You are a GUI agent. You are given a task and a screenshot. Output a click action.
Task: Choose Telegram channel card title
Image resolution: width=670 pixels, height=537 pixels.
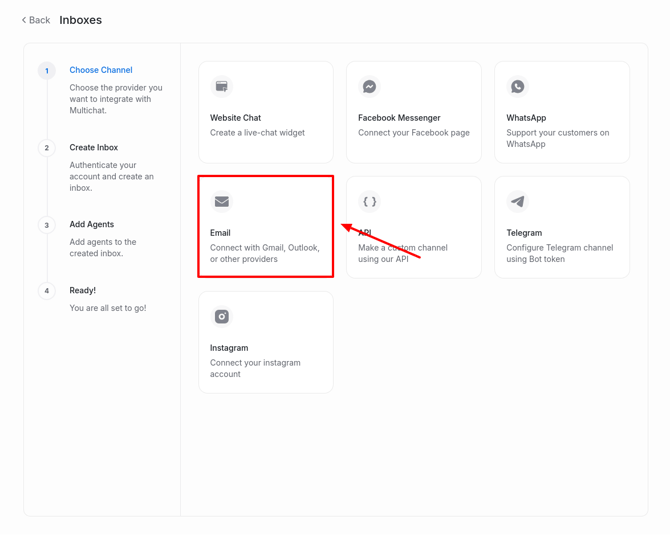[x=524, y=233]
